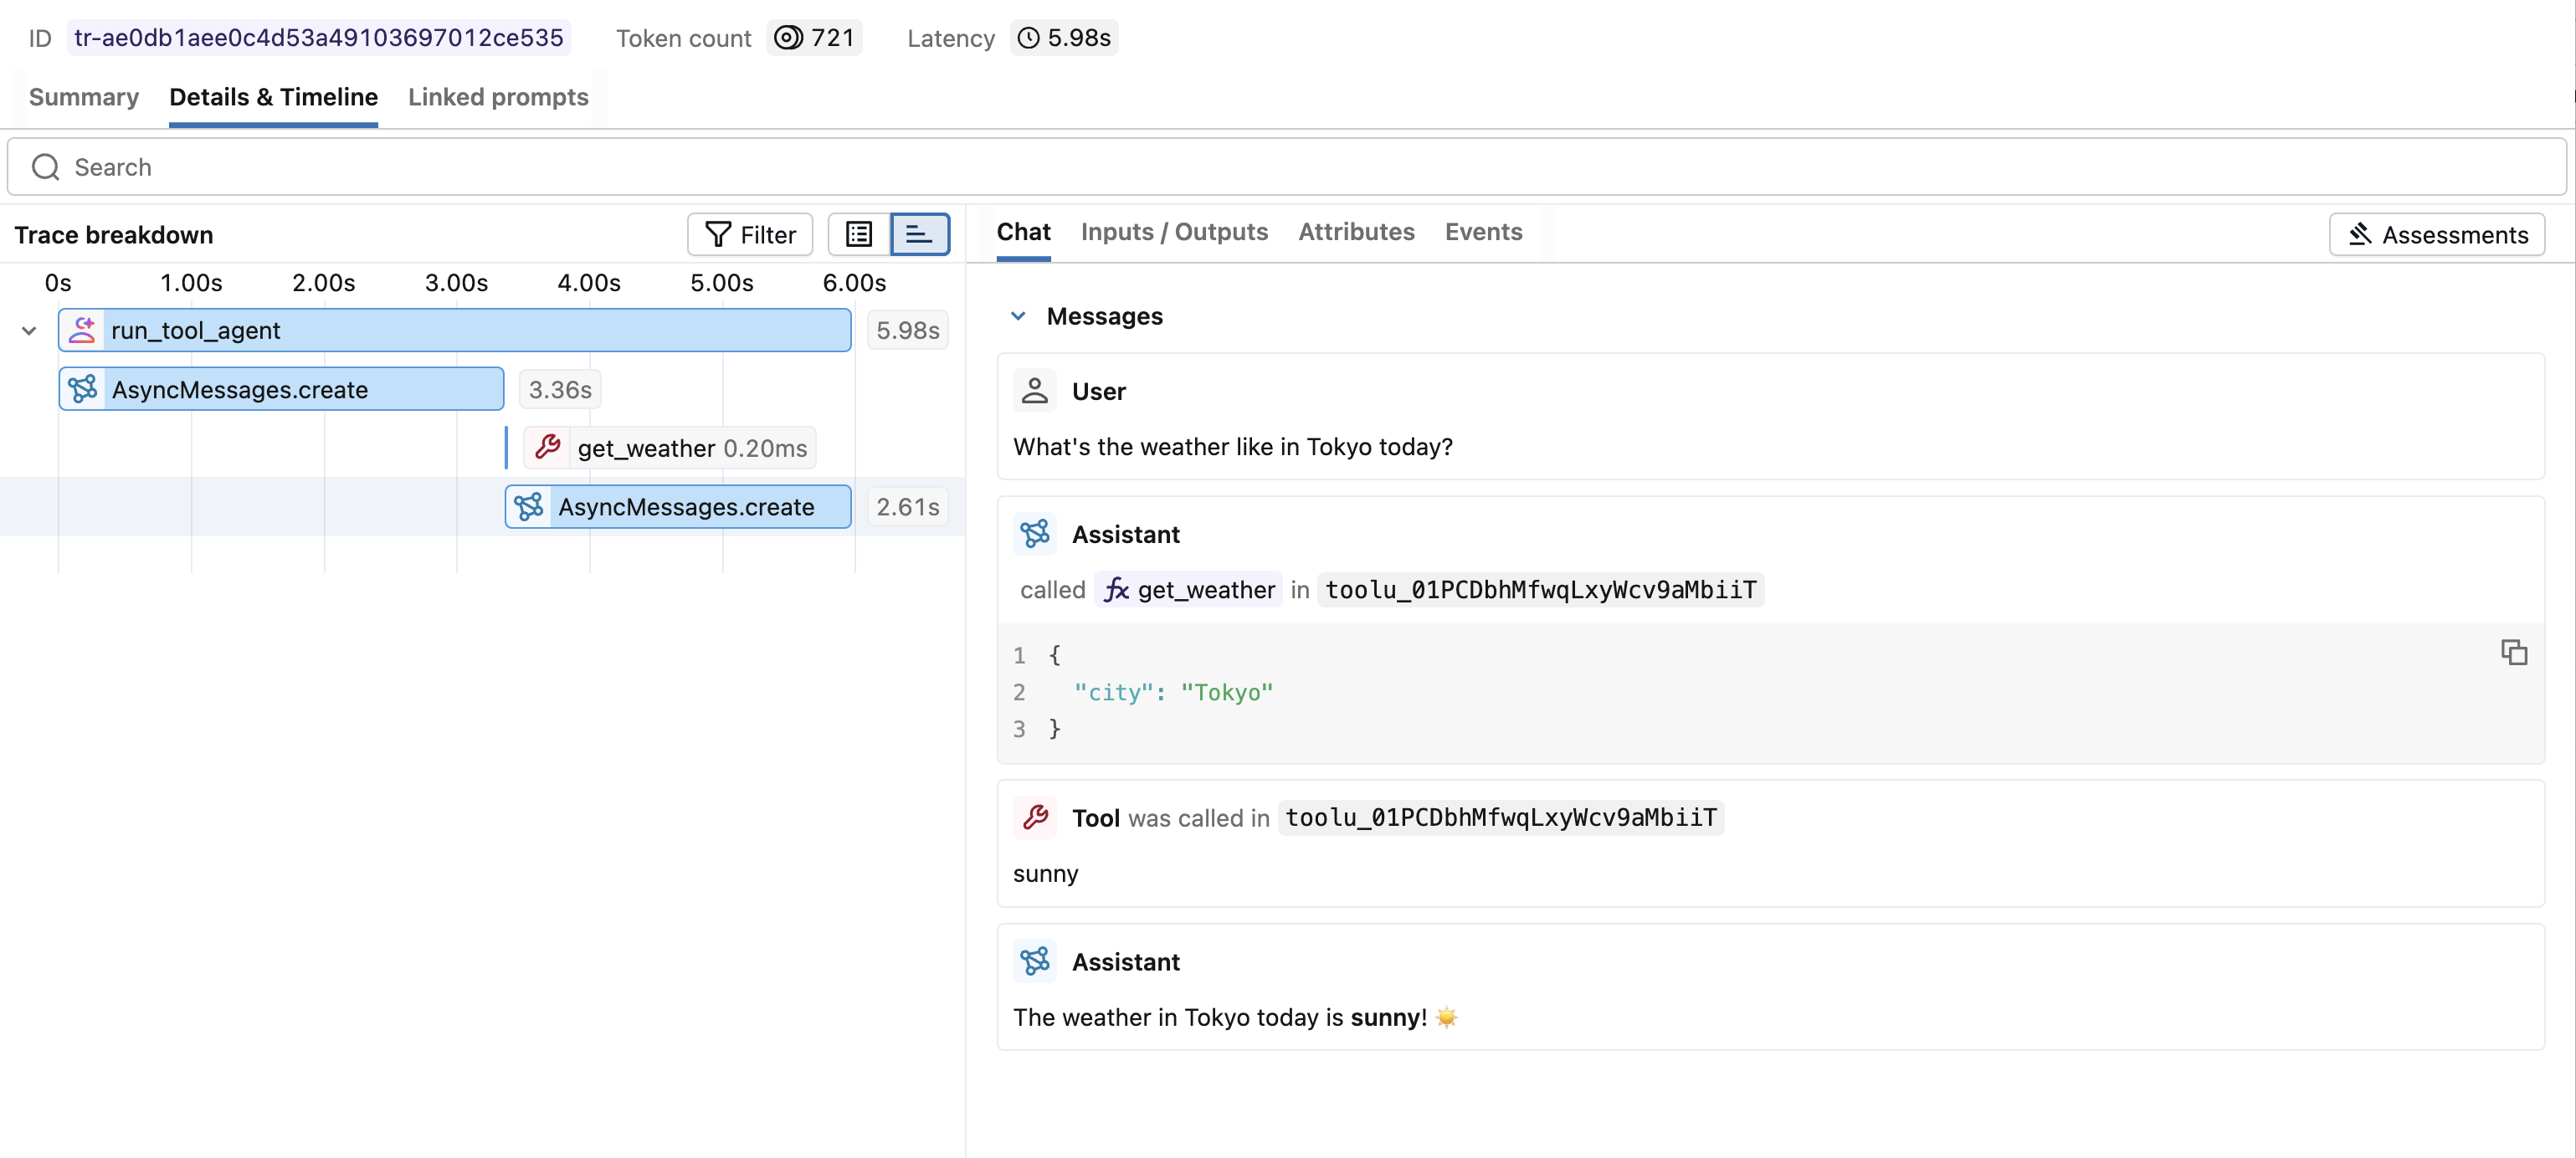Open the Filter options
Image resolution: width=2576 pixels, height=1158 pixels.
pyautogui.click(x=749, y=234)
